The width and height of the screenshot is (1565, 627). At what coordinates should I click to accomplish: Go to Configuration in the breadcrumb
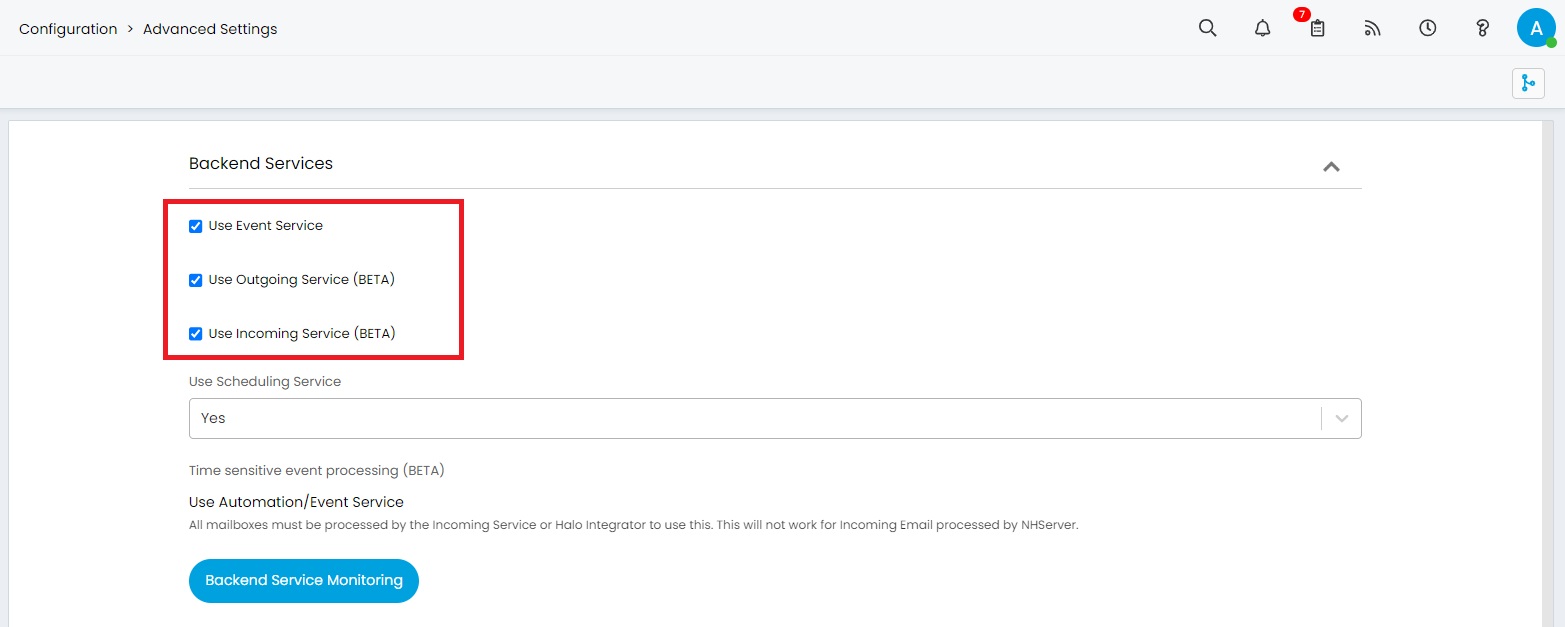68,29
